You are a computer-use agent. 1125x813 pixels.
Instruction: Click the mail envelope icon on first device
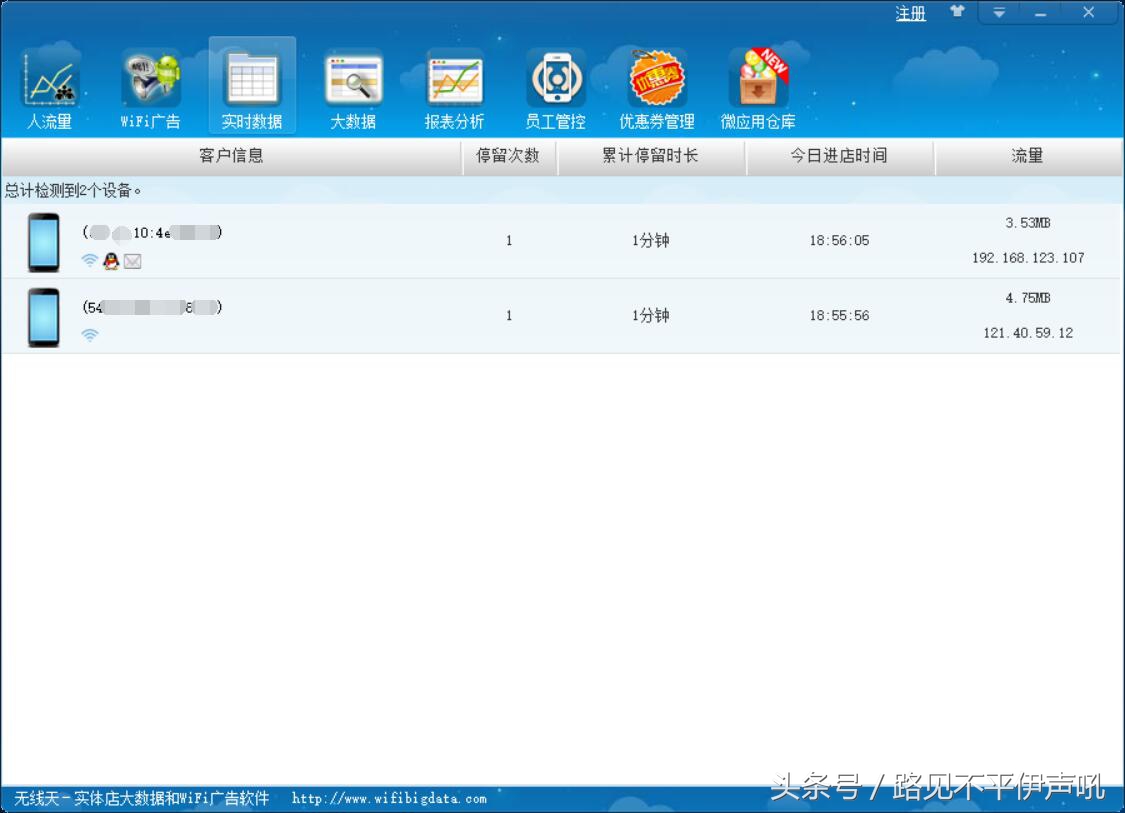(x=132, y=261)
